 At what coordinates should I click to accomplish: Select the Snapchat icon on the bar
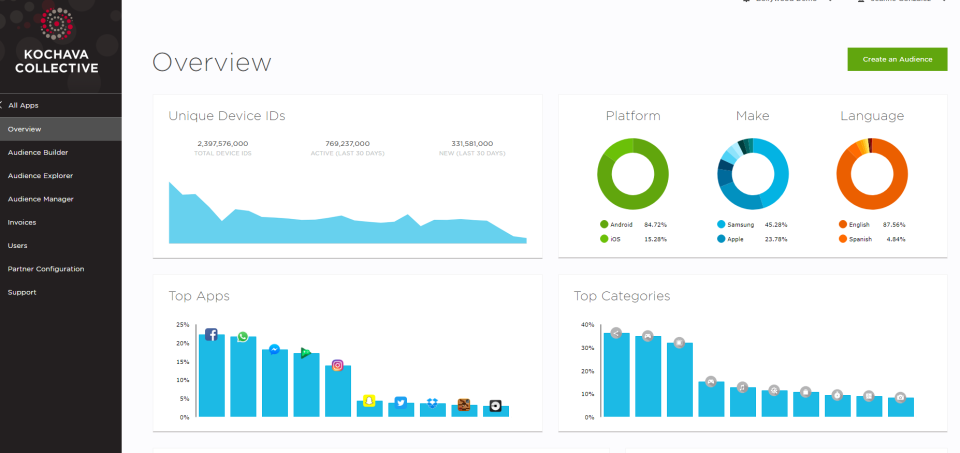coord(369,401)
